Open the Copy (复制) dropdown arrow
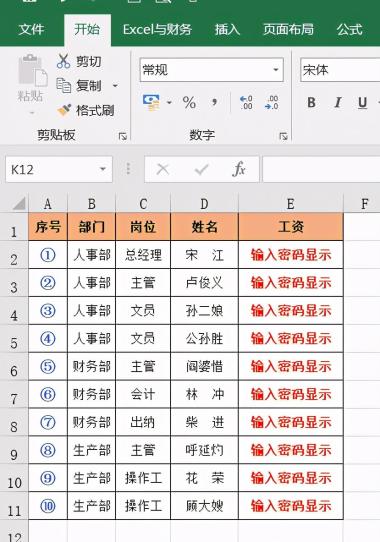 (115, 85)
